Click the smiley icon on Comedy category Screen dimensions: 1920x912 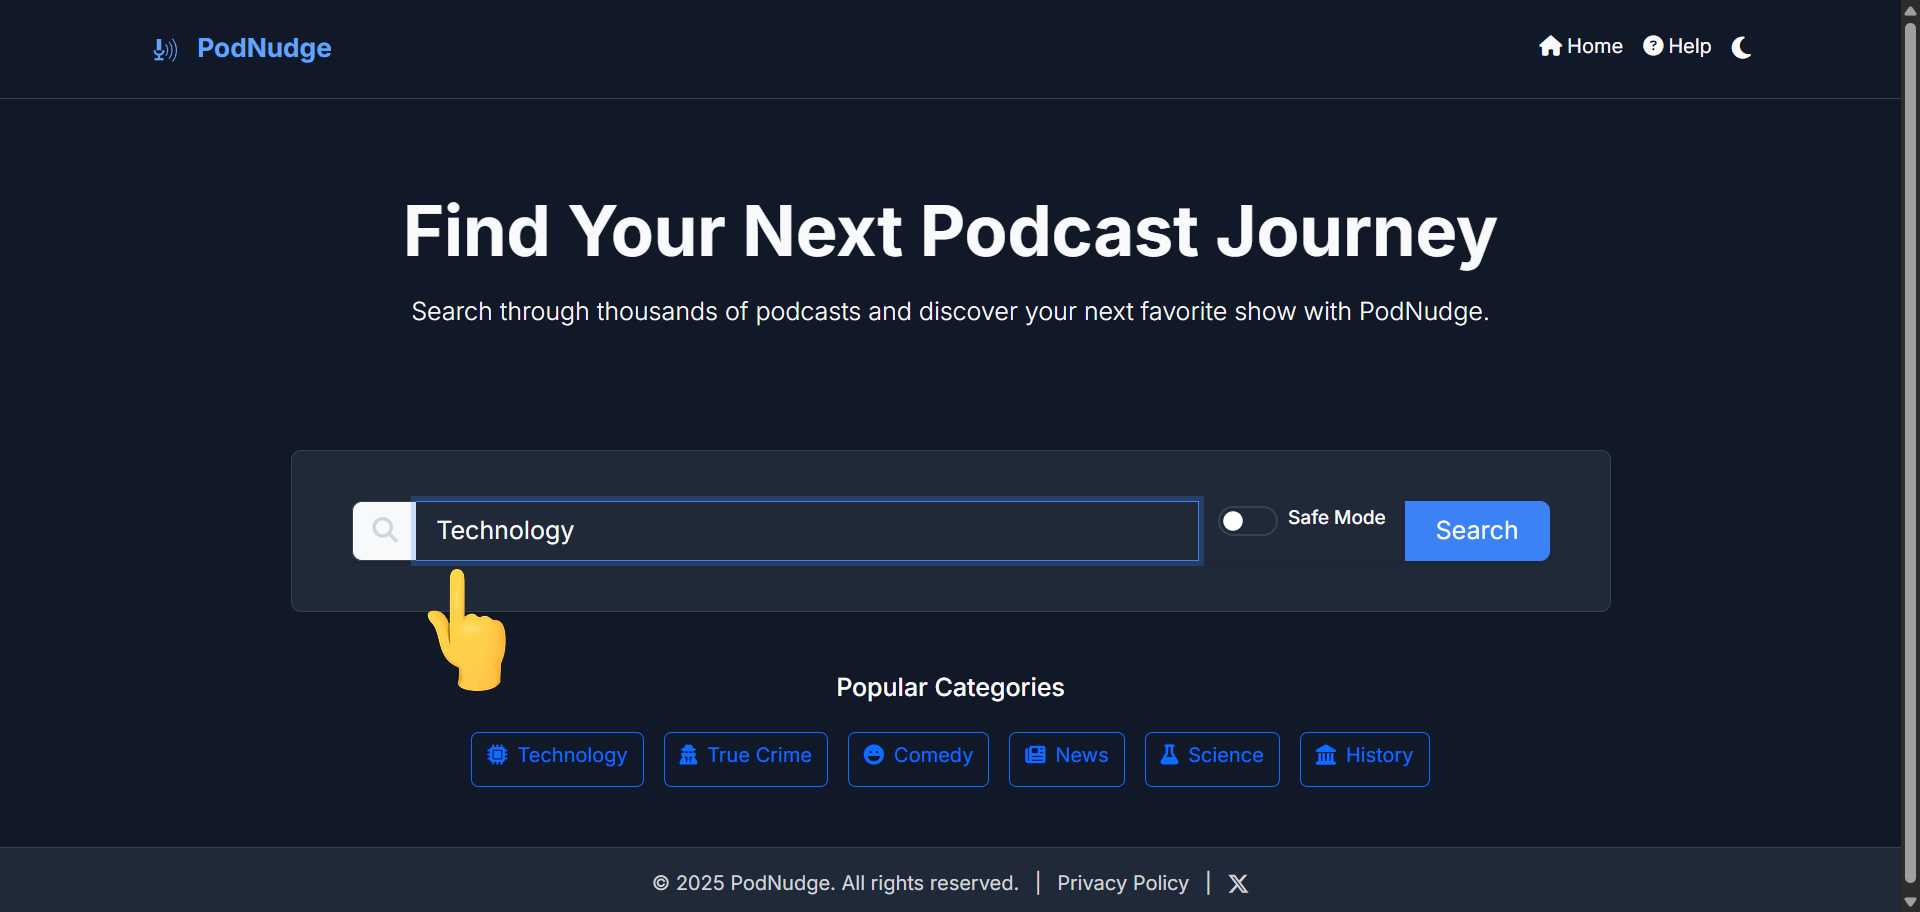coord(873,755)
